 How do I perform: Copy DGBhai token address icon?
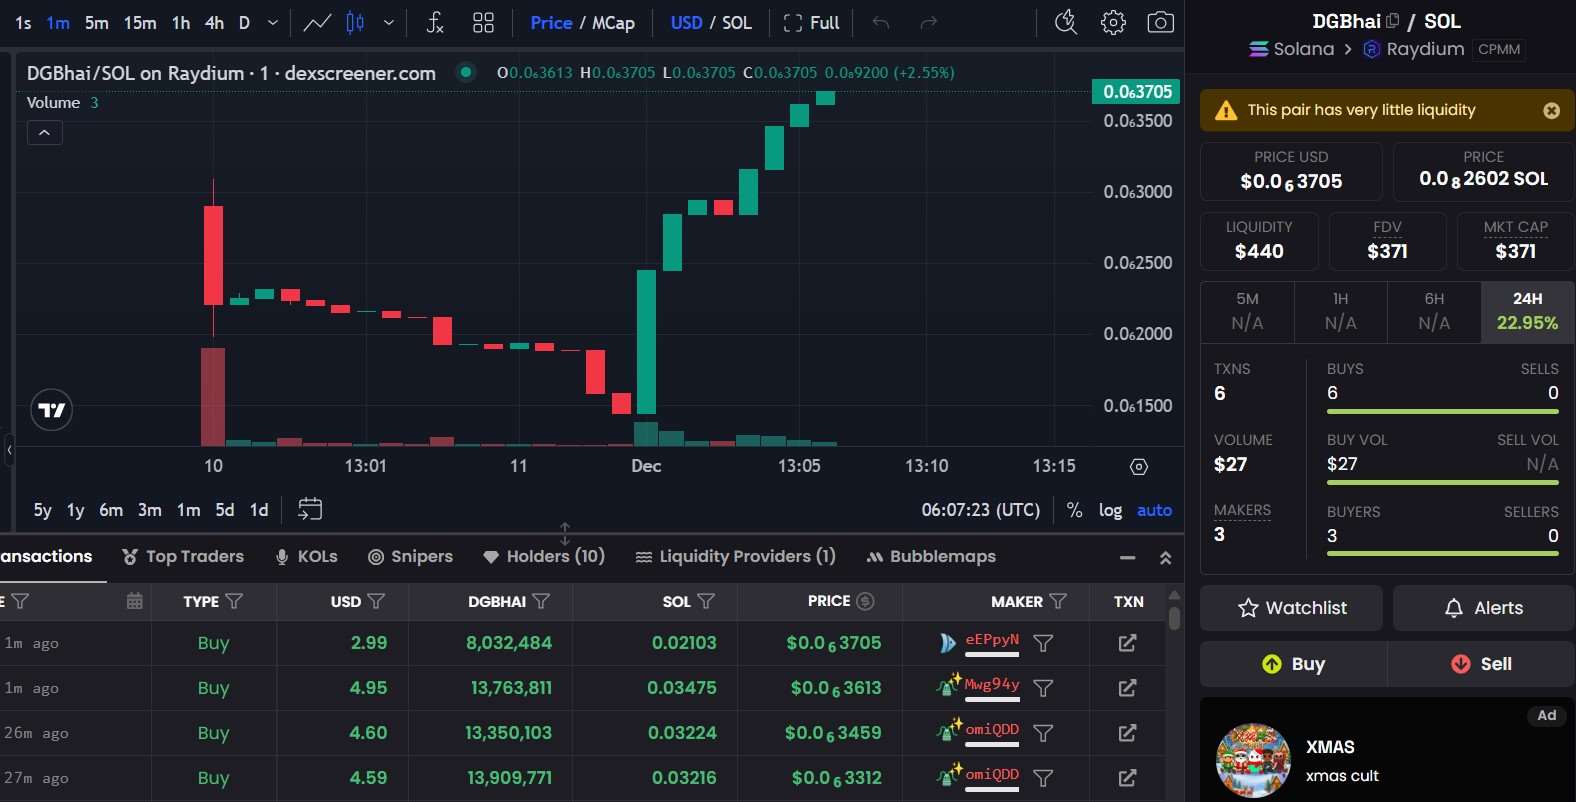tap(1392, 20)
